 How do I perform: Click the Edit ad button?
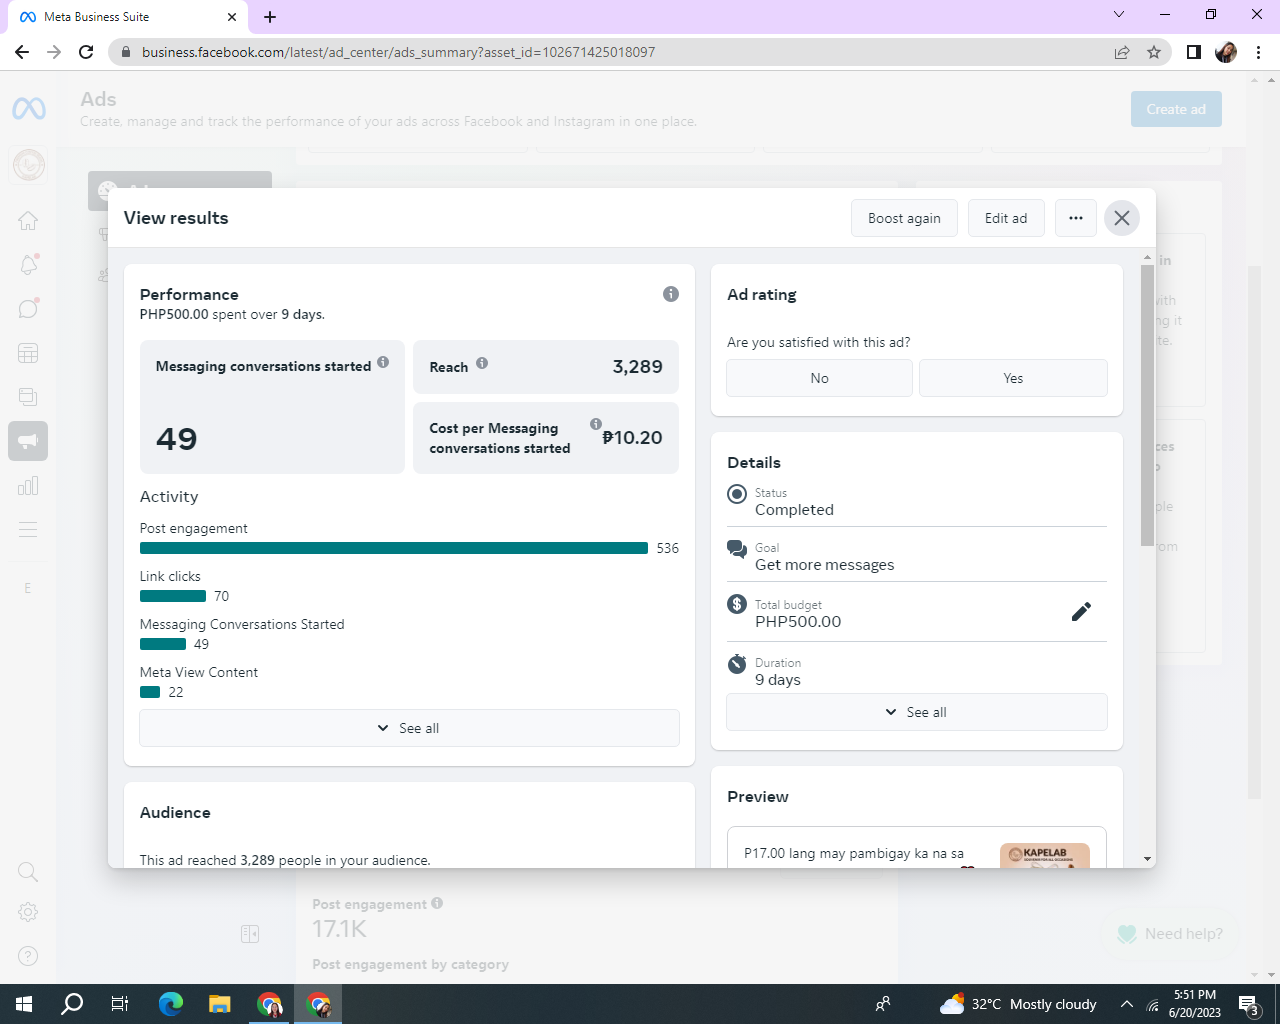point(1006,218)
